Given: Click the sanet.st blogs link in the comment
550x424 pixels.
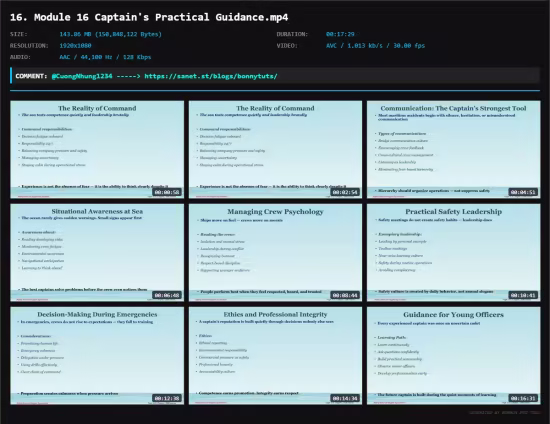Looking at the screenshot, I should [x=211, y=76].
